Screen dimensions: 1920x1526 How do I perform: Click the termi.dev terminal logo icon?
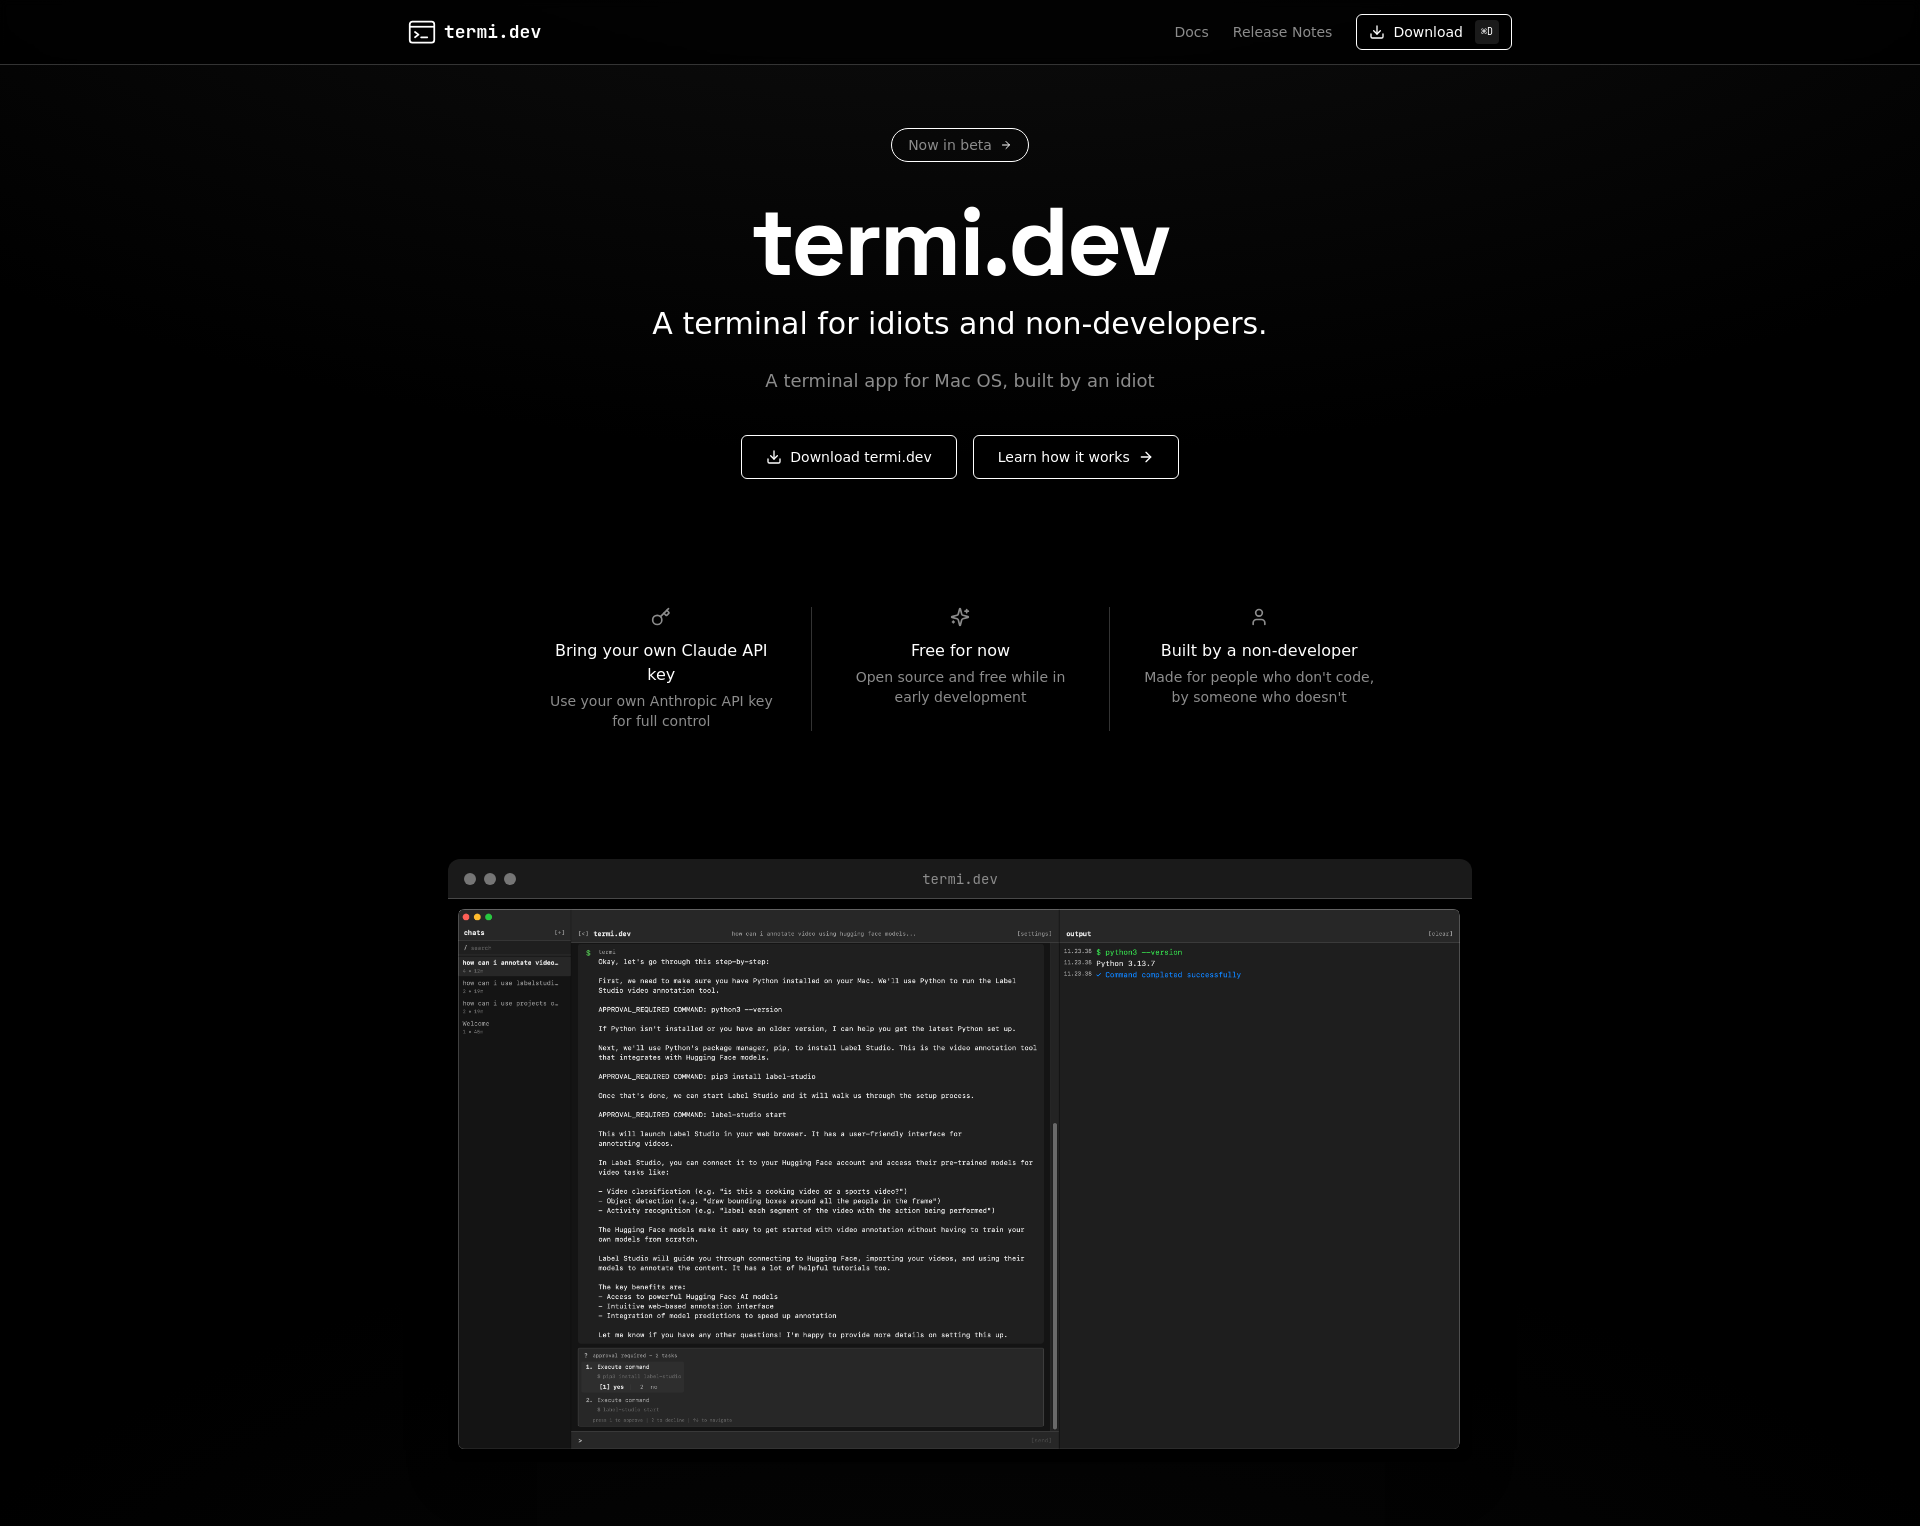pos(422,32)
